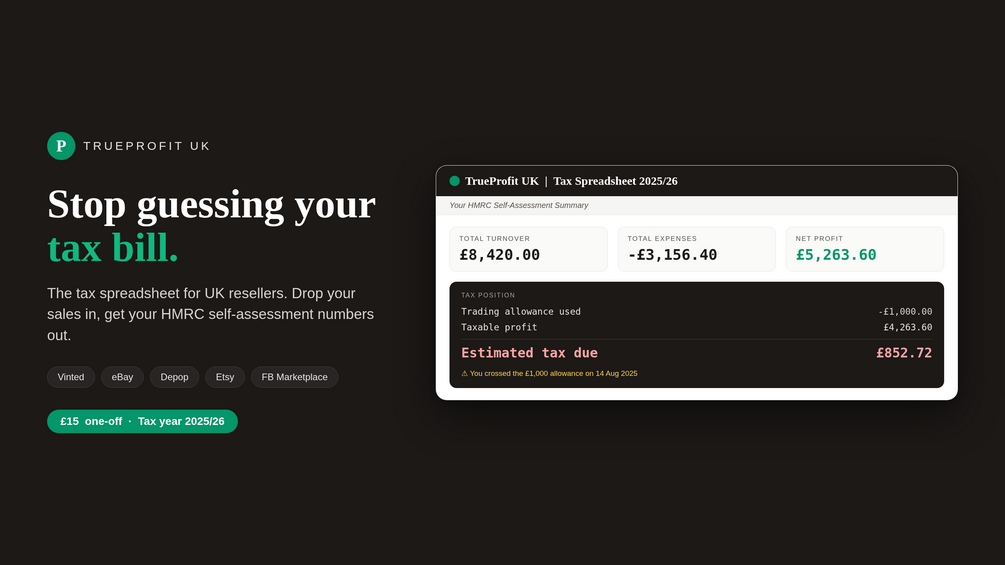
Task: Click the green dot in spreadsheet header
Action: (x=454, y=181)
